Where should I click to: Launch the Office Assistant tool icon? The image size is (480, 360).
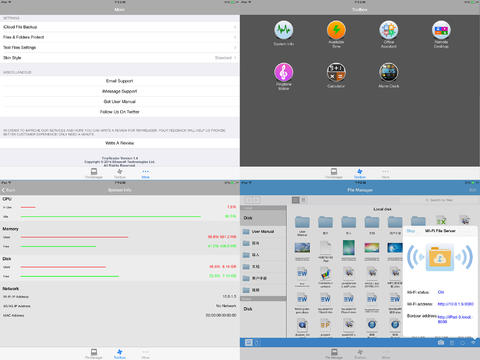coord(389,30)
